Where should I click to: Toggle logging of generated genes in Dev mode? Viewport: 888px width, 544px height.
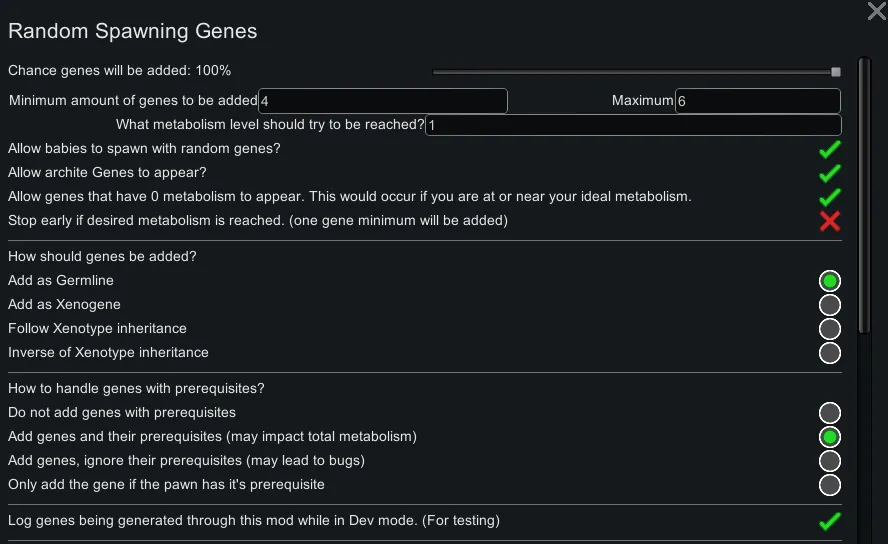(829, 521)
